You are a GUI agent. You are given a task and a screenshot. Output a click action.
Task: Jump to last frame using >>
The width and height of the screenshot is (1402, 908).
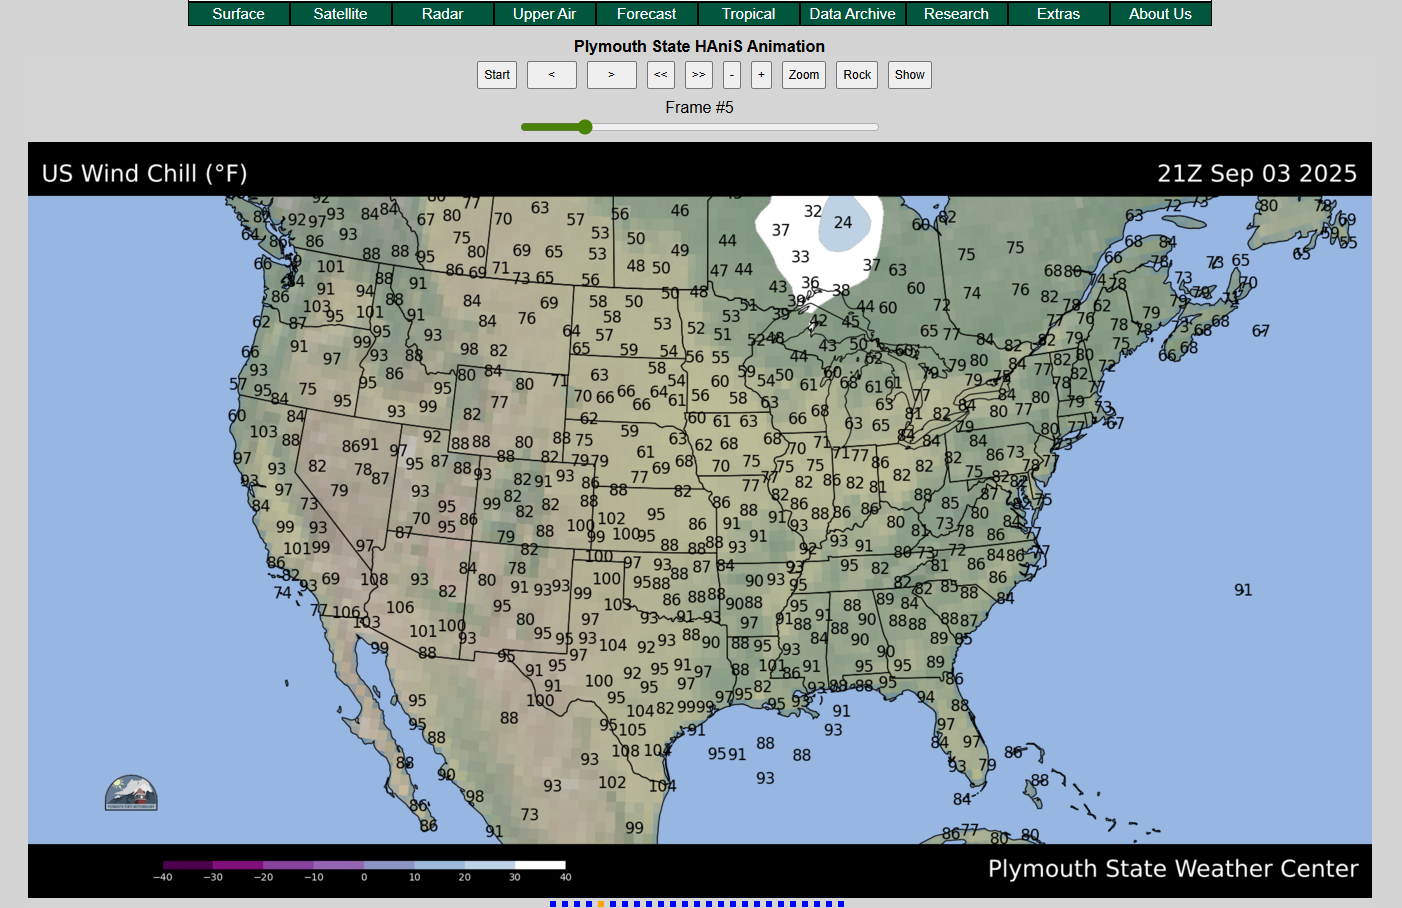698,74
